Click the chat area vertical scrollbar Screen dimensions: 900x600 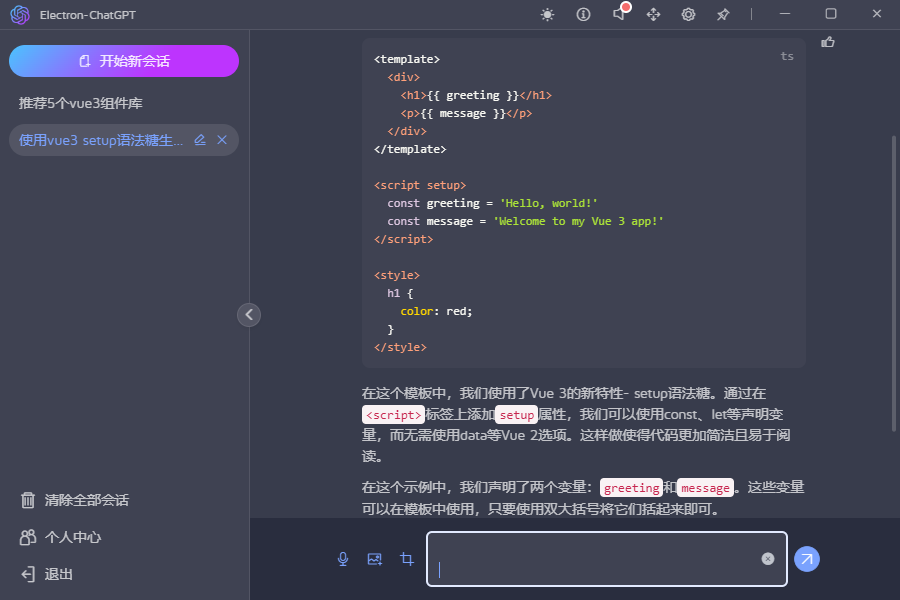[894, 283]
